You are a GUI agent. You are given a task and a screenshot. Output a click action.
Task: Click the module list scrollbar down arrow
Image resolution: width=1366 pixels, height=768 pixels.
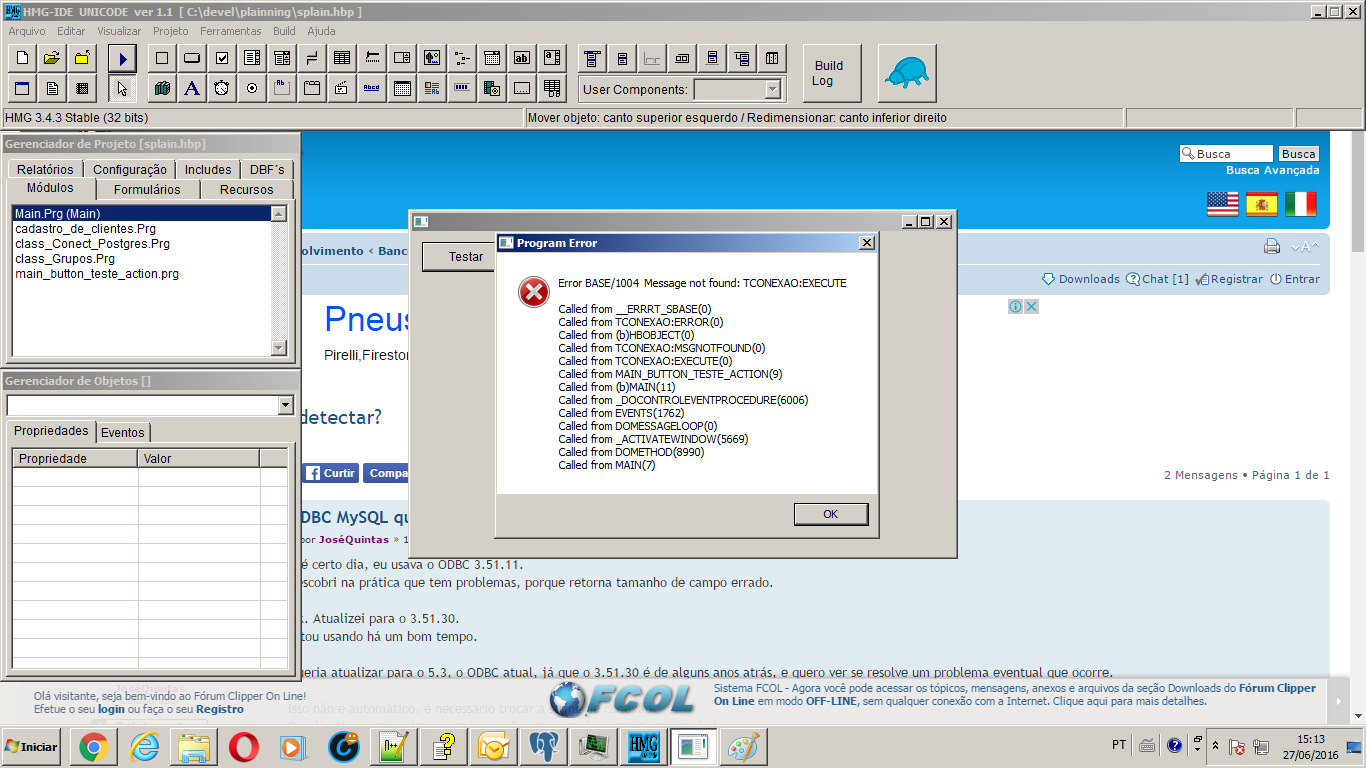[279, 348]
